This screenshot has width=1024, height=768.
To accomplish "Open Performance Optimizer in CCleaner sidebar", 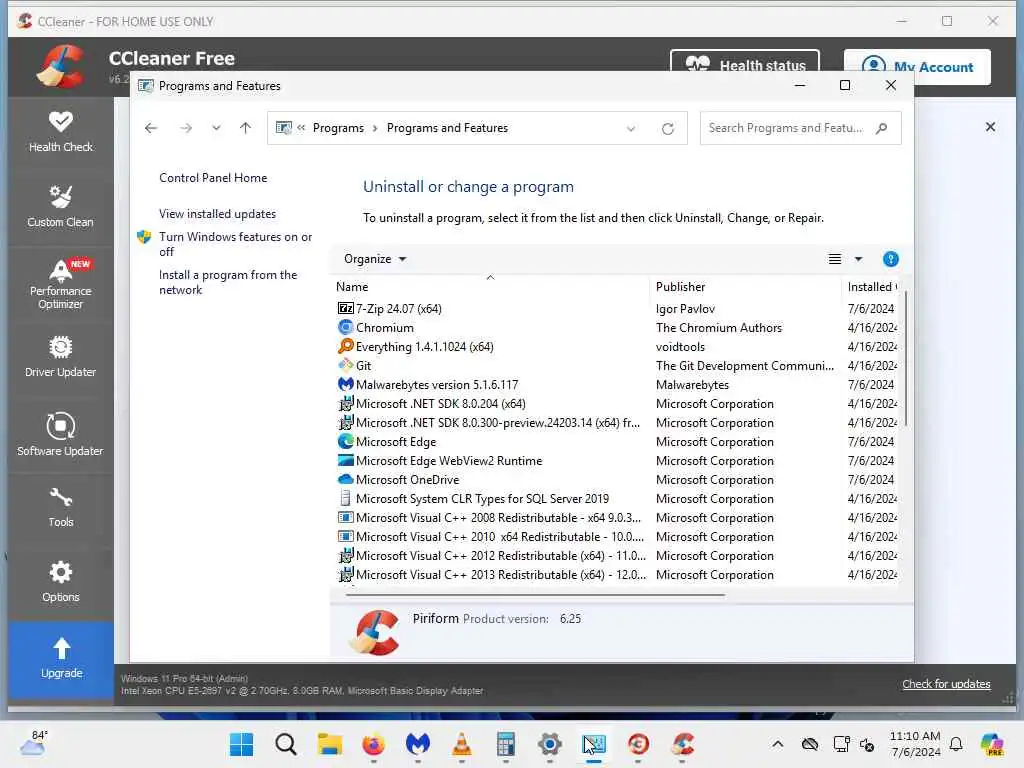I will click(61, 285).
